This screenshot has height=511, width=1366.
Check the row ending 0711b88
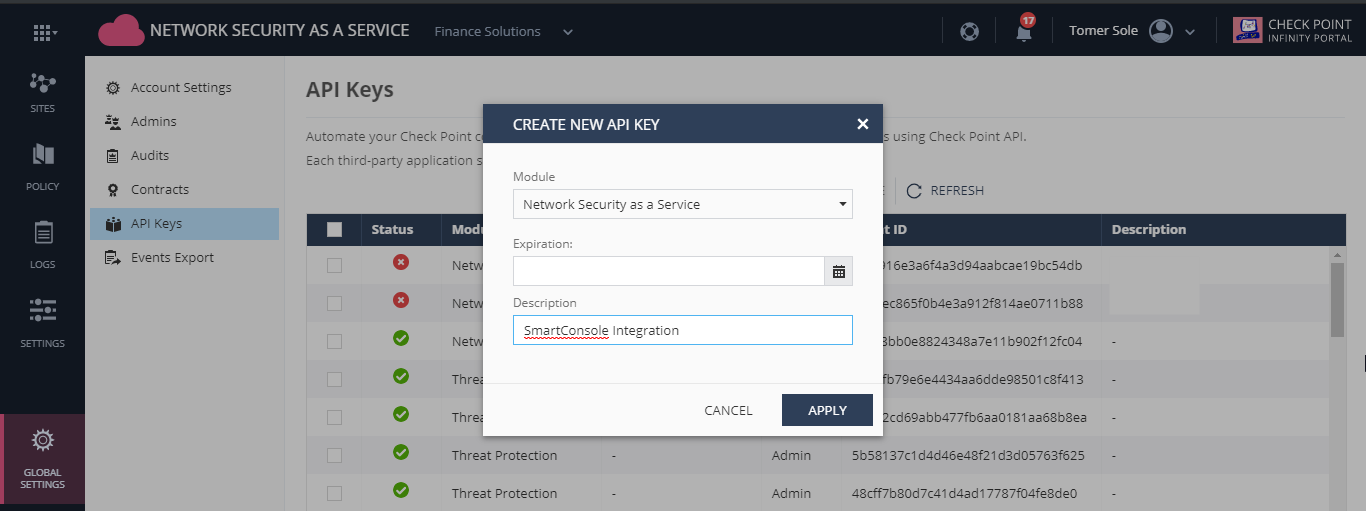334,303
